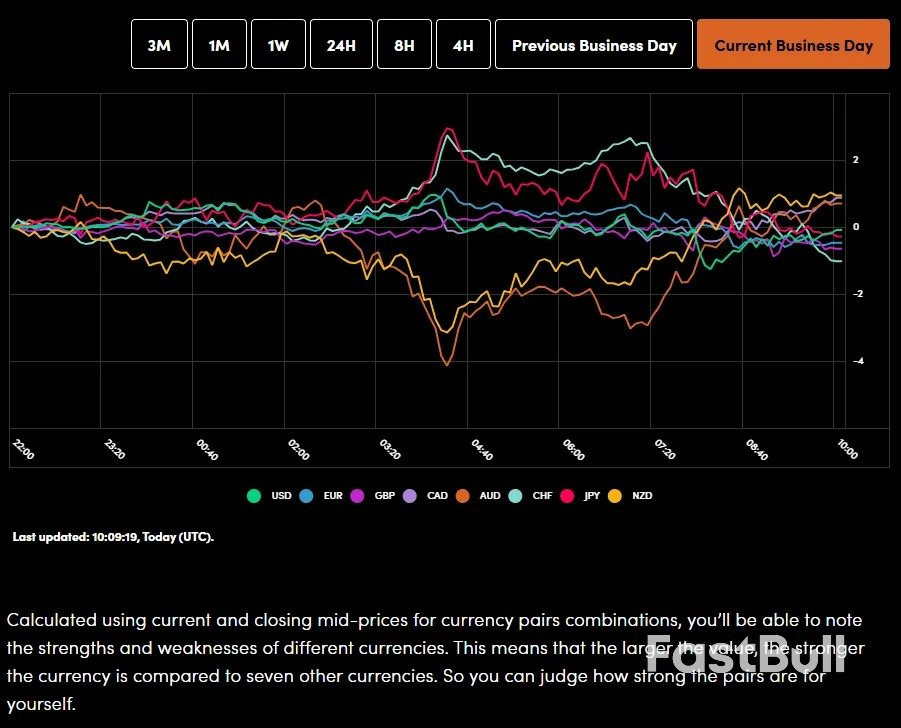Click the 04:40 x-axis time label

pos(481,450)
